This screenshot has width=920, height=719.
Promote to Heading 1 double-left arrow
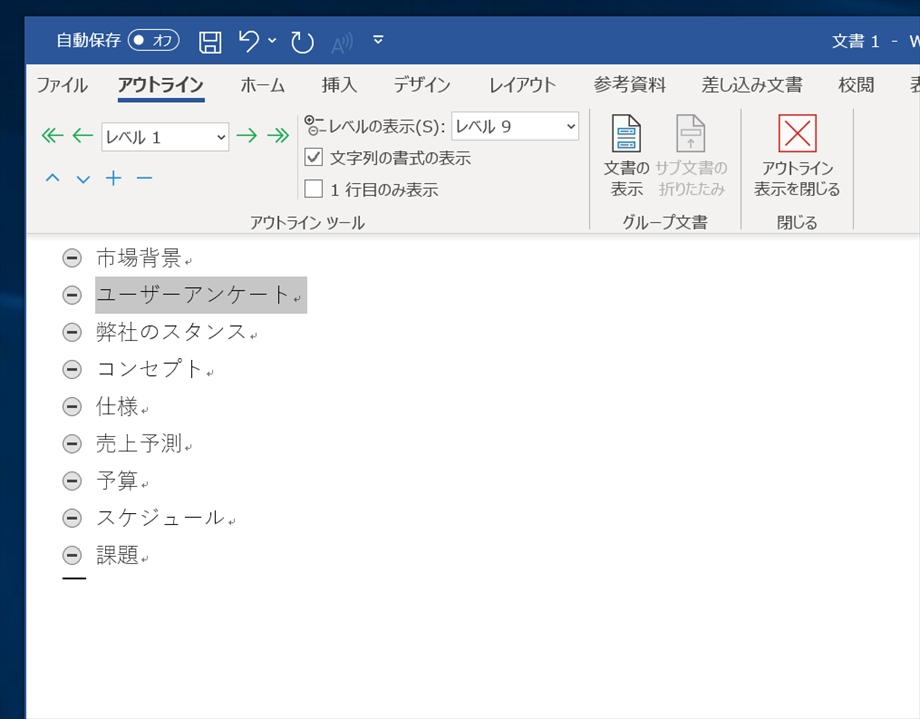tap(52, 137)
